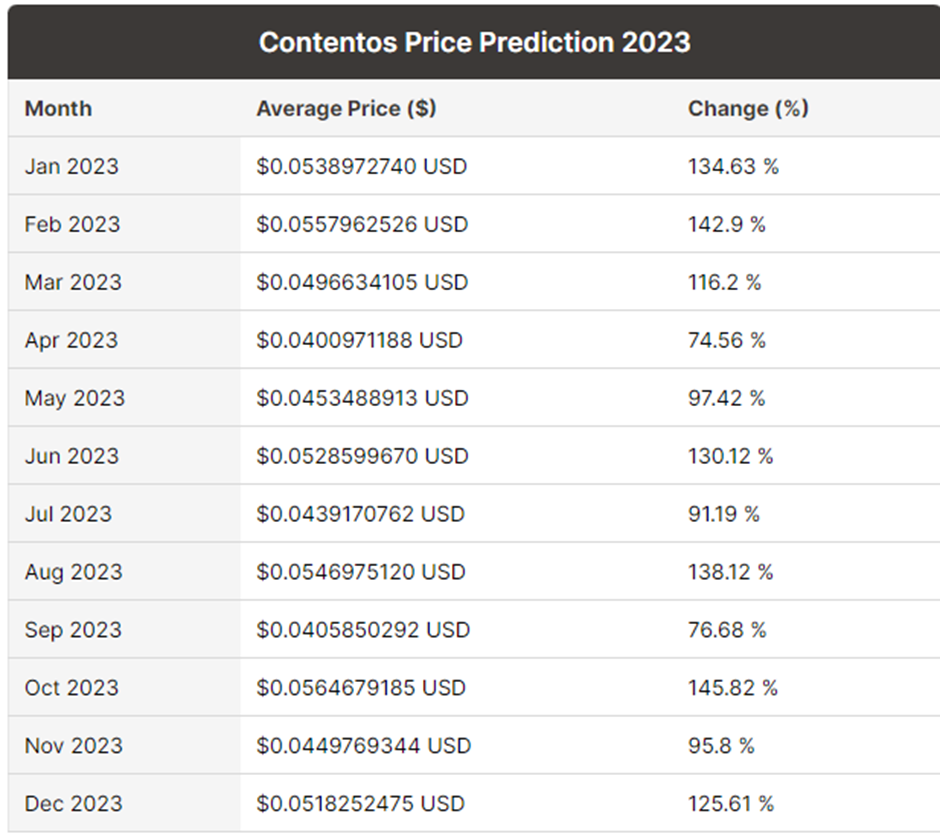Viewport: 940px width, 837px height.
Task: Click the Dec 2023 month cell
Action: point(73,804)
